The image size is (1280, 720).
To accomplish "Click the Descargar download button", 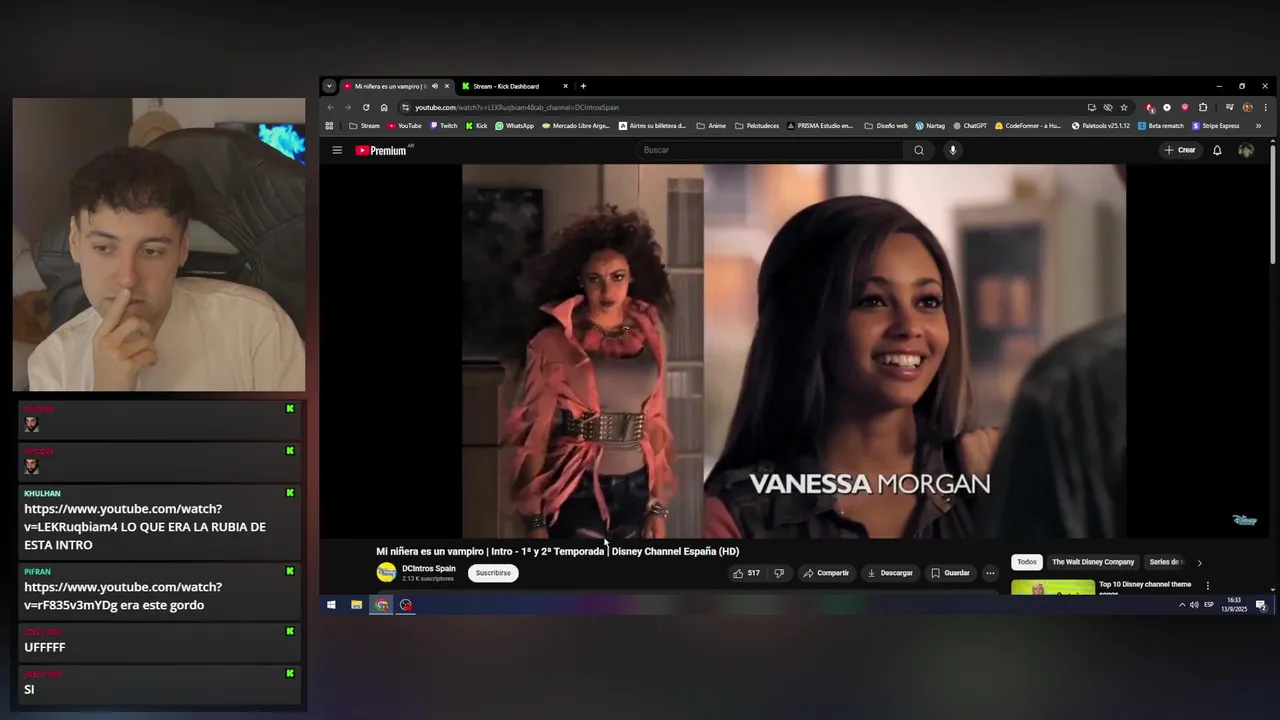I will coord(890,573).
